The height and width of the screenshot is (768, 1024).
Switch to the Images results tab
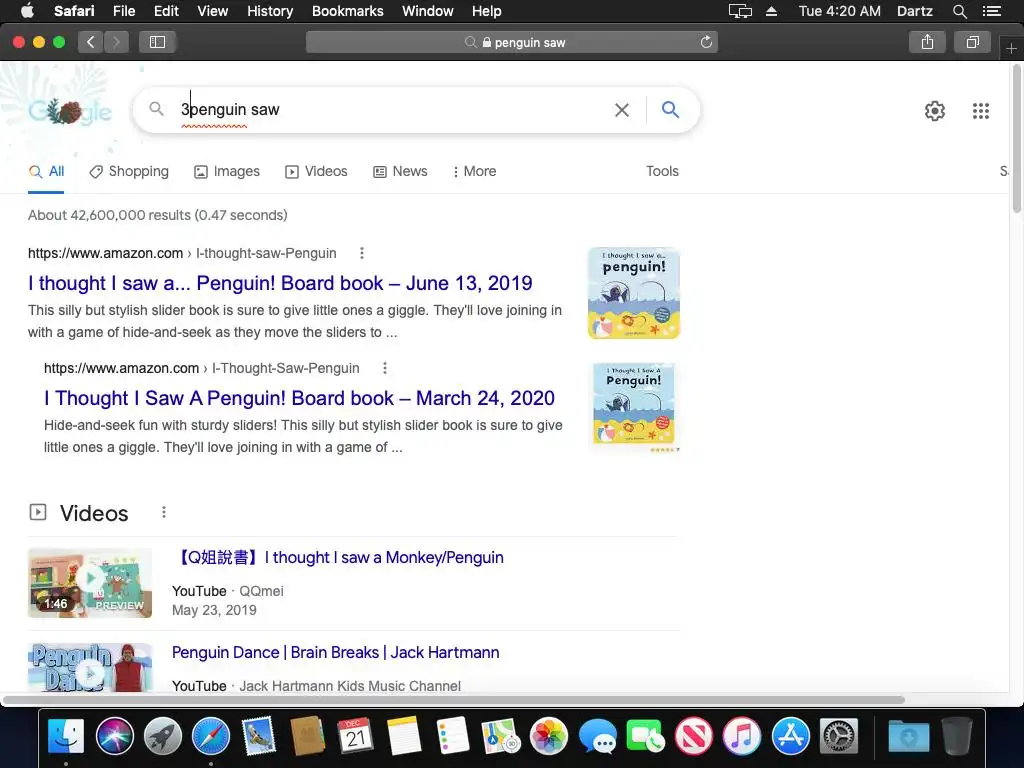(x=227, y=171)
